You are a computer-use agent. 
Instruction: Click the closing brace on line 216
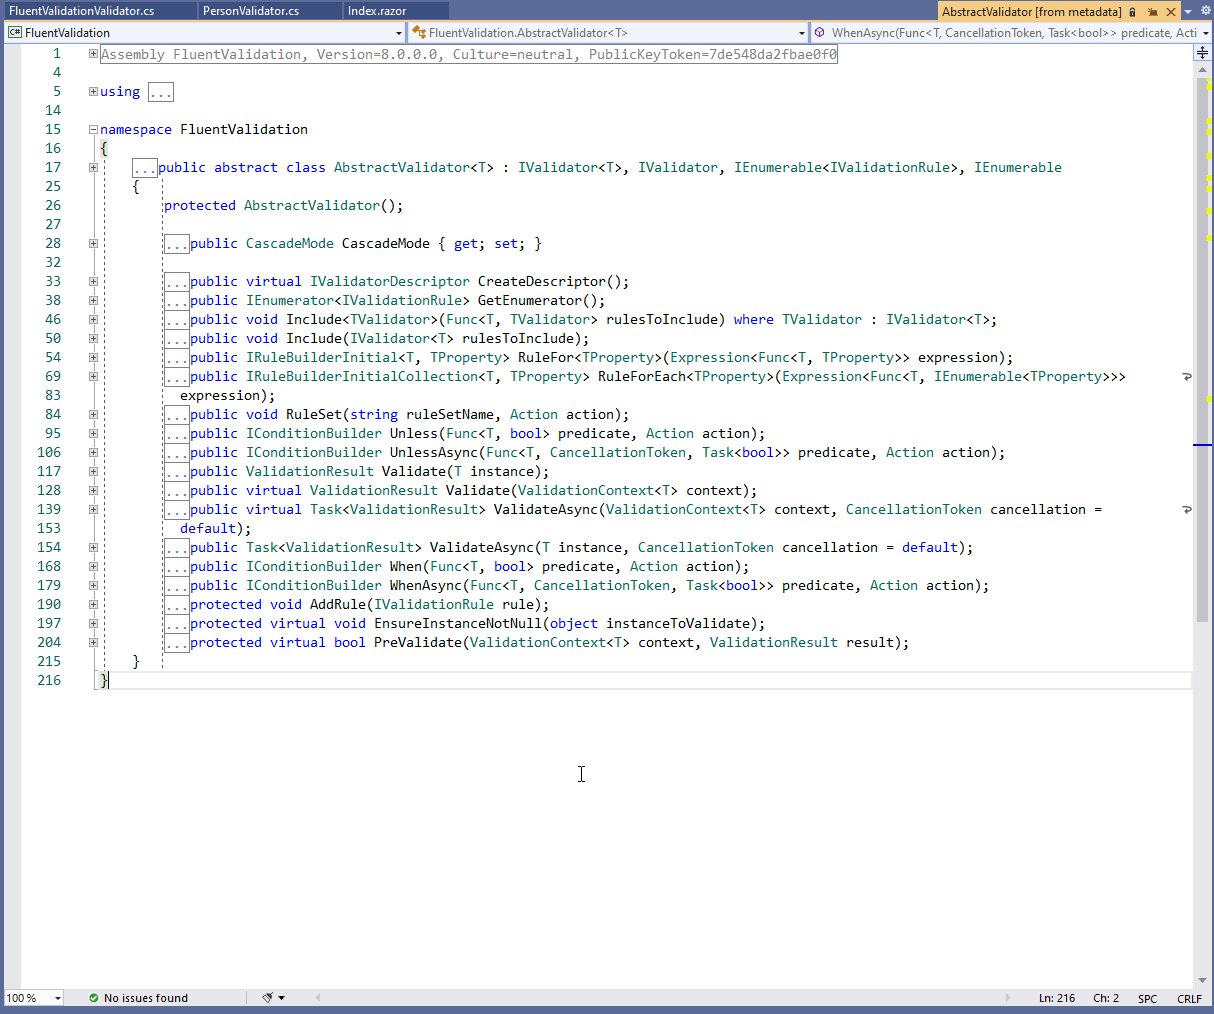point(104,681)
